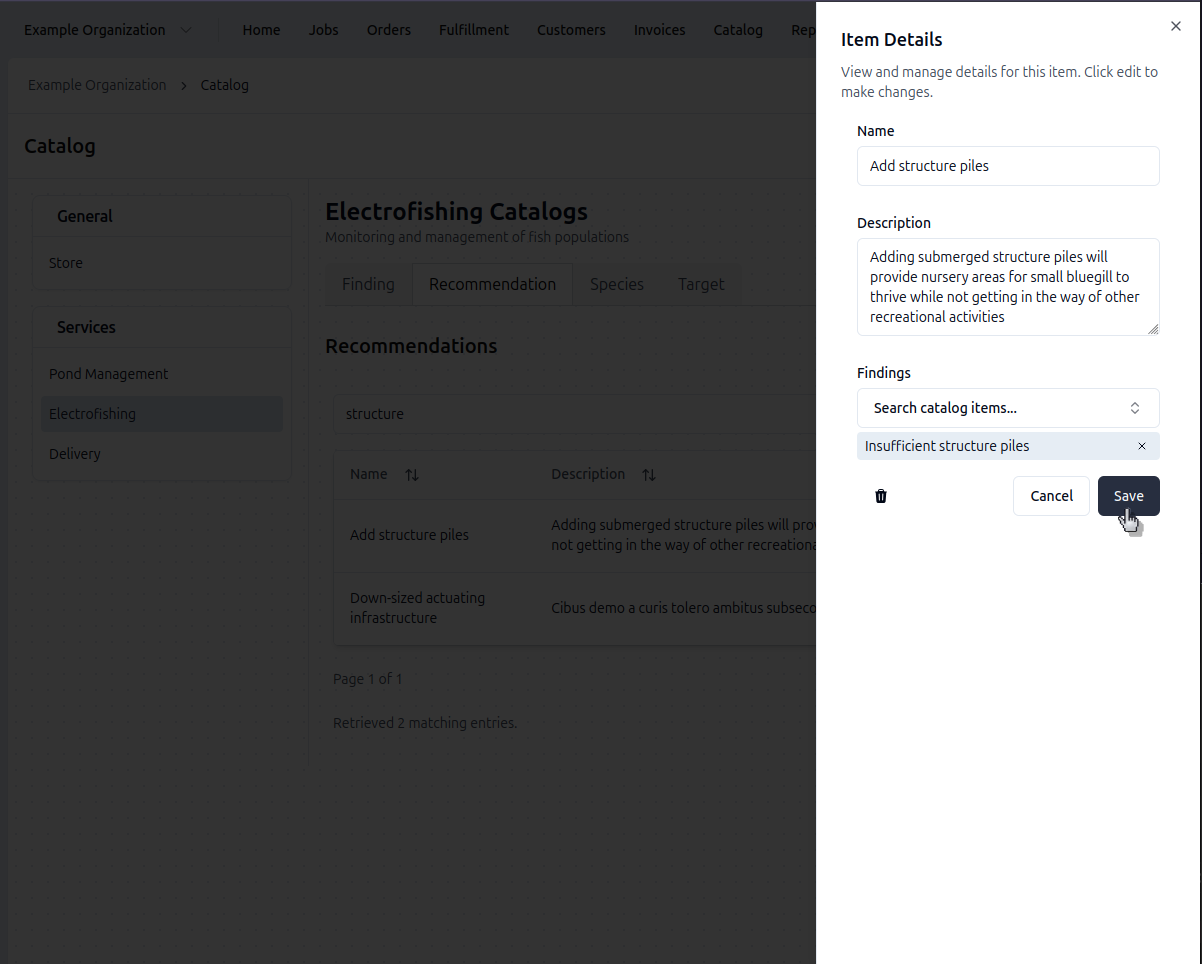Open the Search catalog items combobox
The width and height of the screenshot is (1202, 964).
[1008, 408]
